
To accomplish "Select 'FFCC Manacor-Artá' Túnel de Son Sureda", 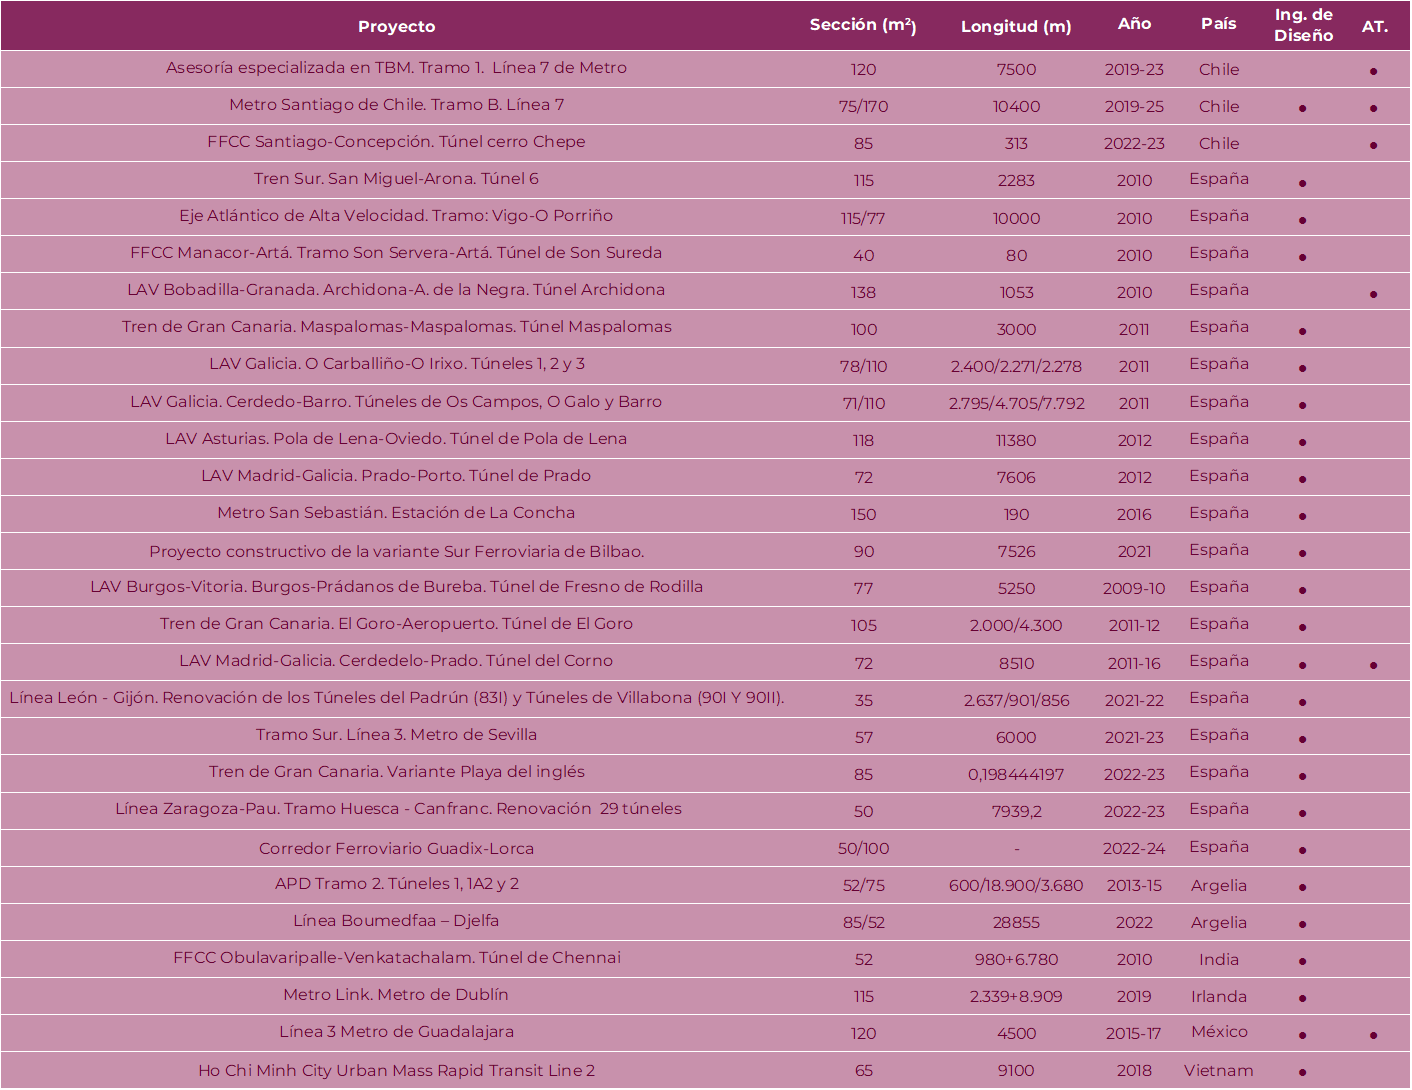I will pos(396,253).
